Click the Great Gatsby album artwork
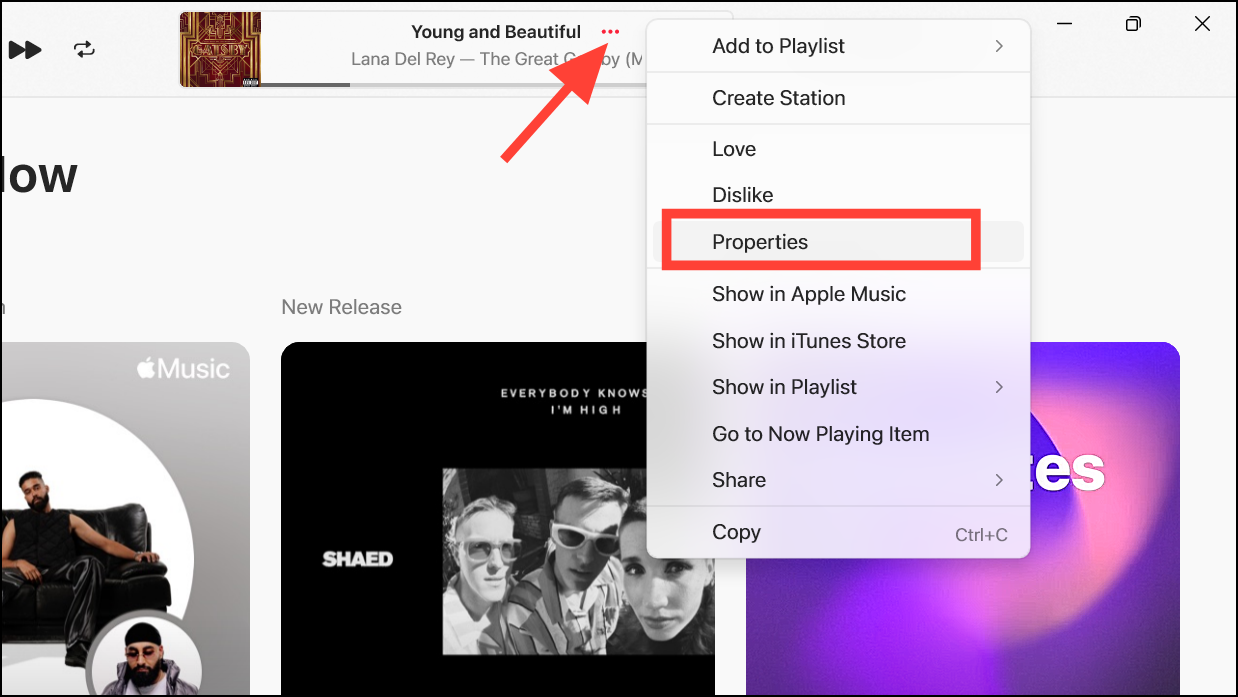 click(x=220, y=49)
